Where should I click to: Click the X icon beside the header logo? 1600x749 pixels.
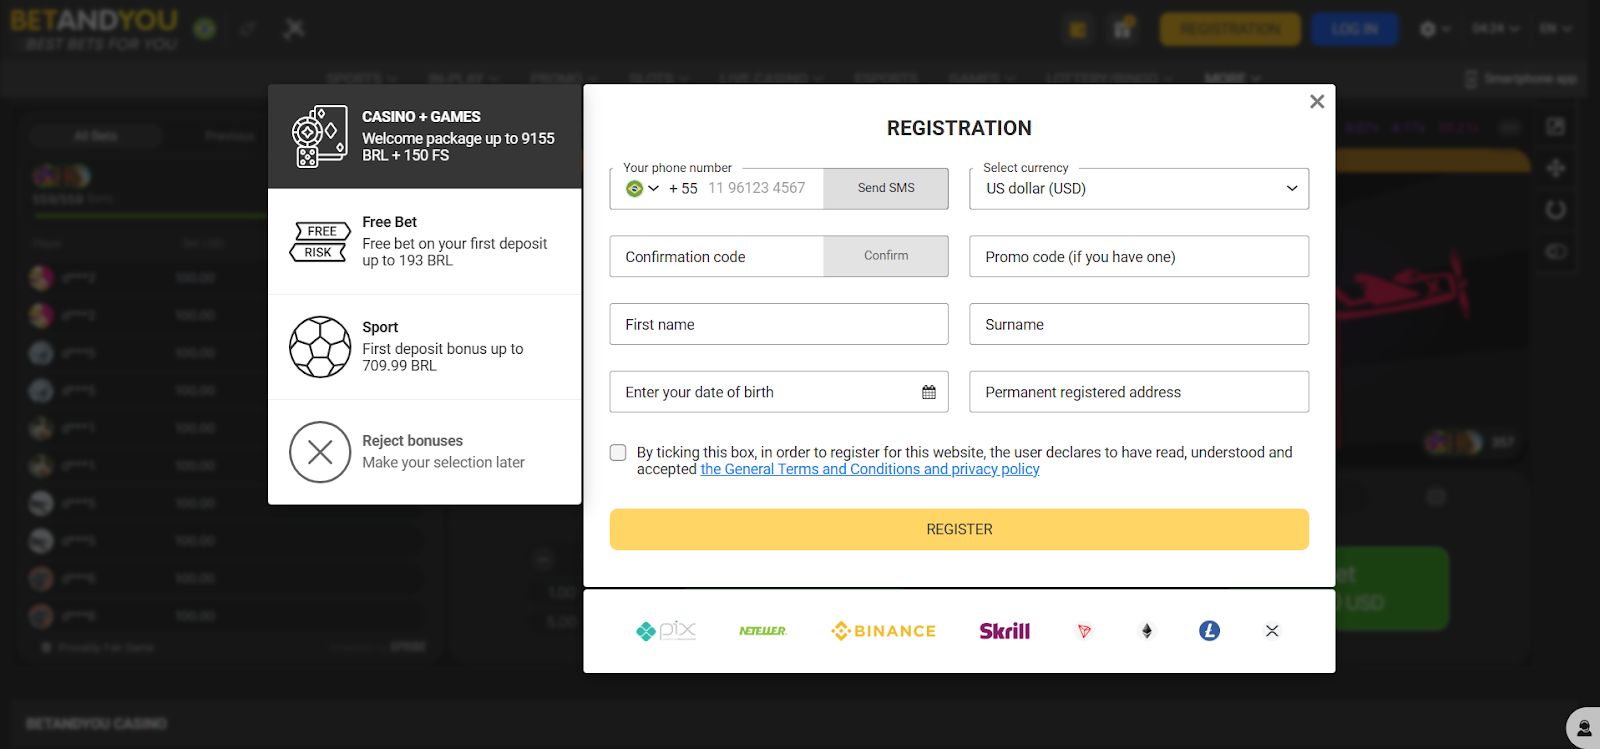pos(293,28)
